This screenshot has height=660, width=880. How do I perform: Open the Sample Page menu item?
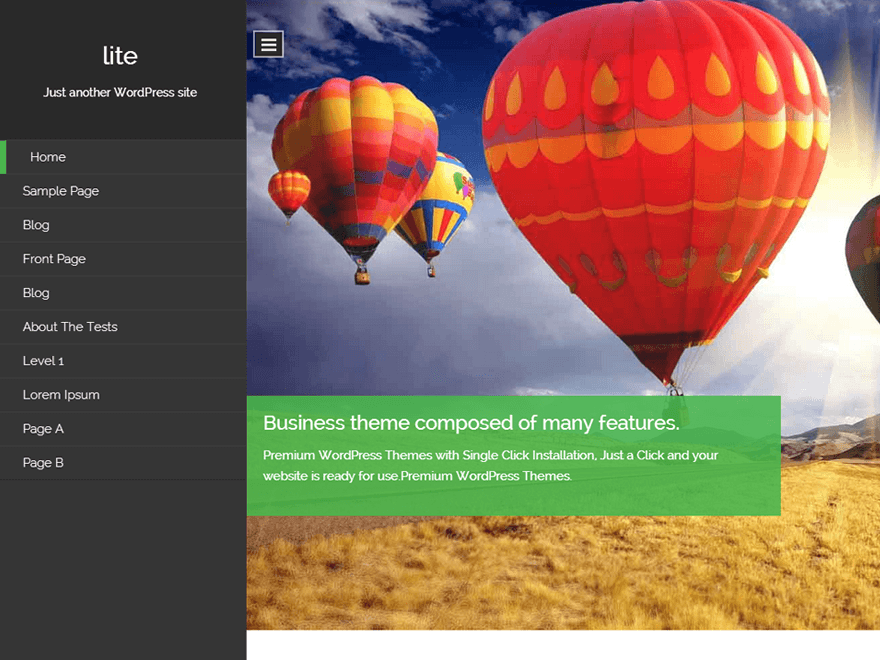click(x=59, y=190)
